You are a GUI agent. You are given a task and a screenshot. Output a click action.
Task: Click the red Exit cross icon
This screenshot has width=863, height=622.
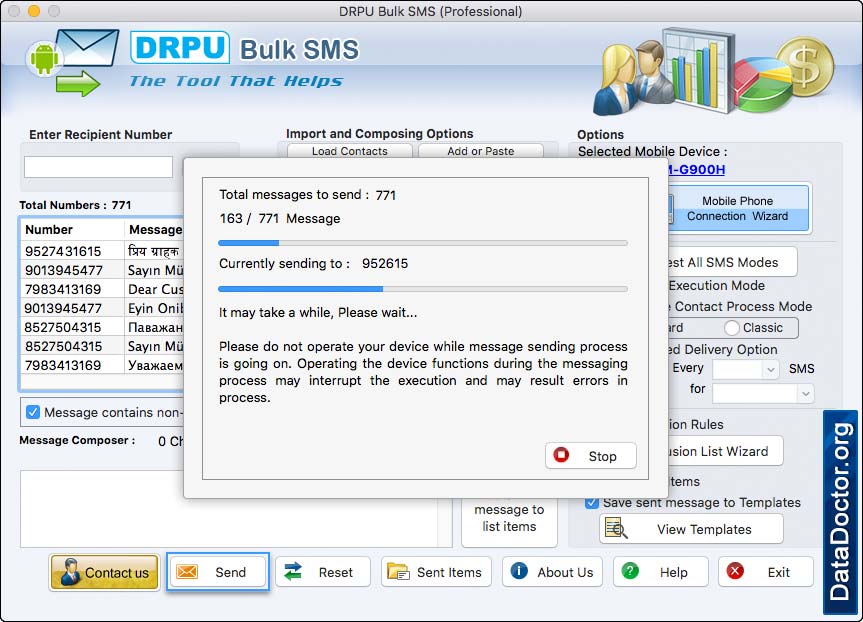point(735,571)
